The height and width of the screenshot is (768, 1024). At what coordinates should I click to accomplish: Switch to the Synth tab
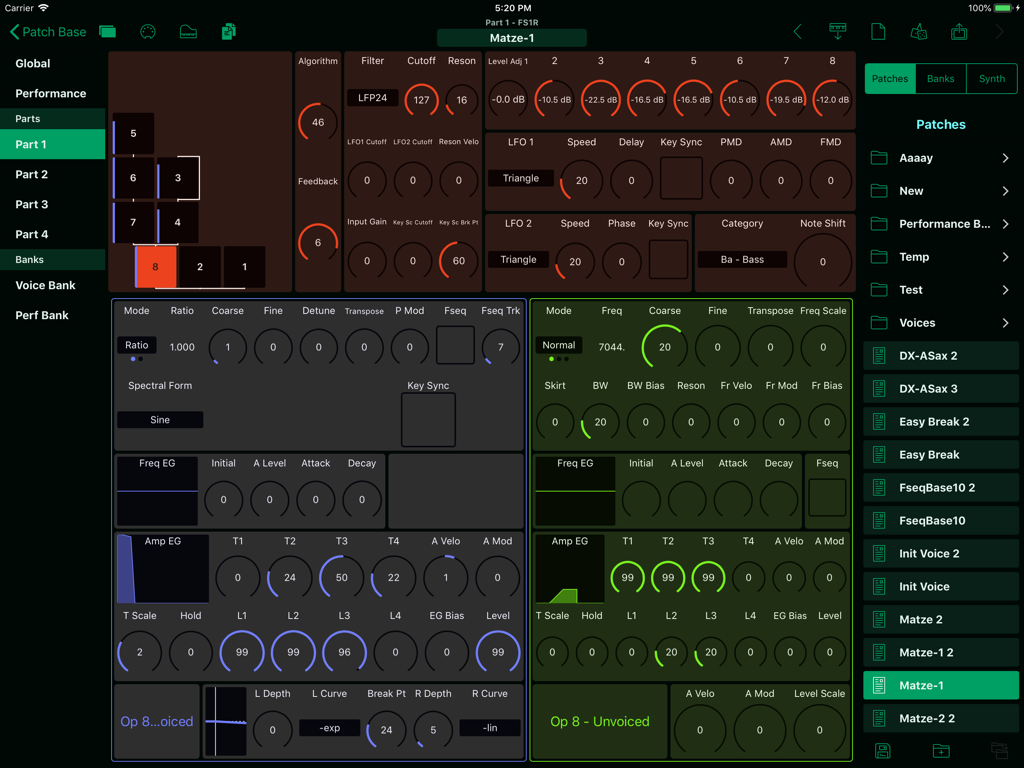point(991,78)
